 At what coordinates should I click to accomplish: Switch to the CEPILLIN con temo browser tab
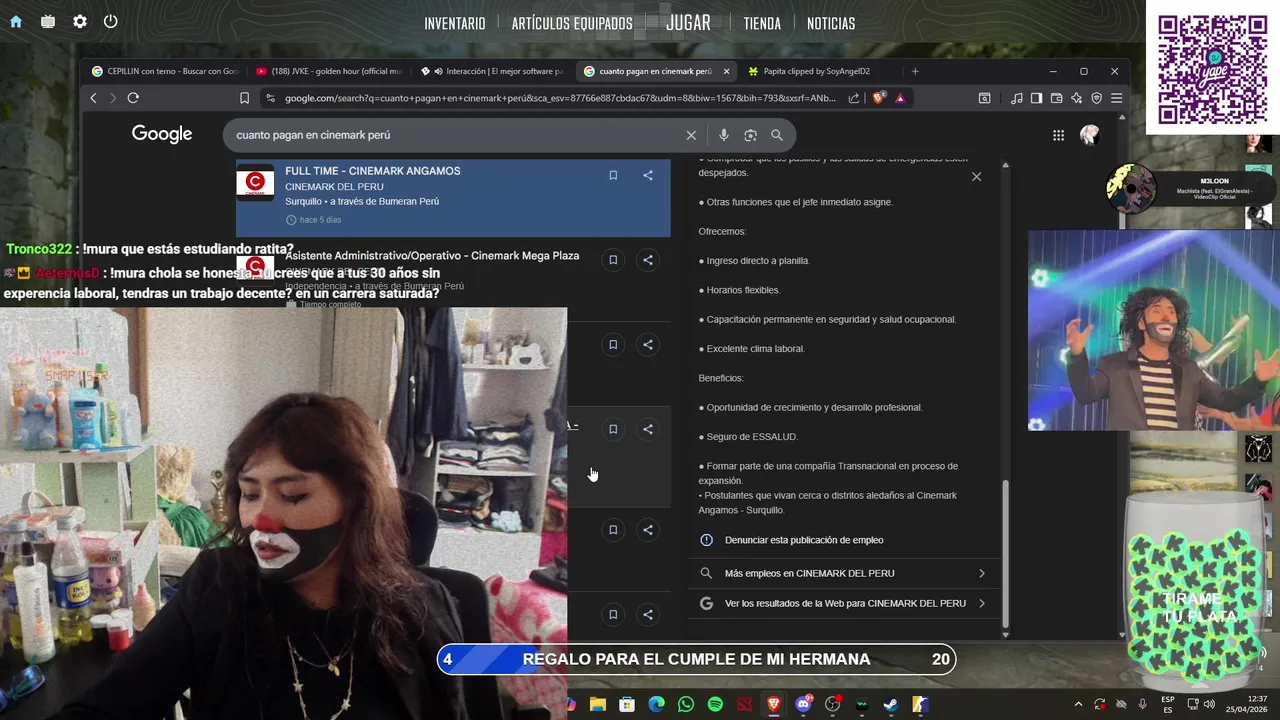165,71
